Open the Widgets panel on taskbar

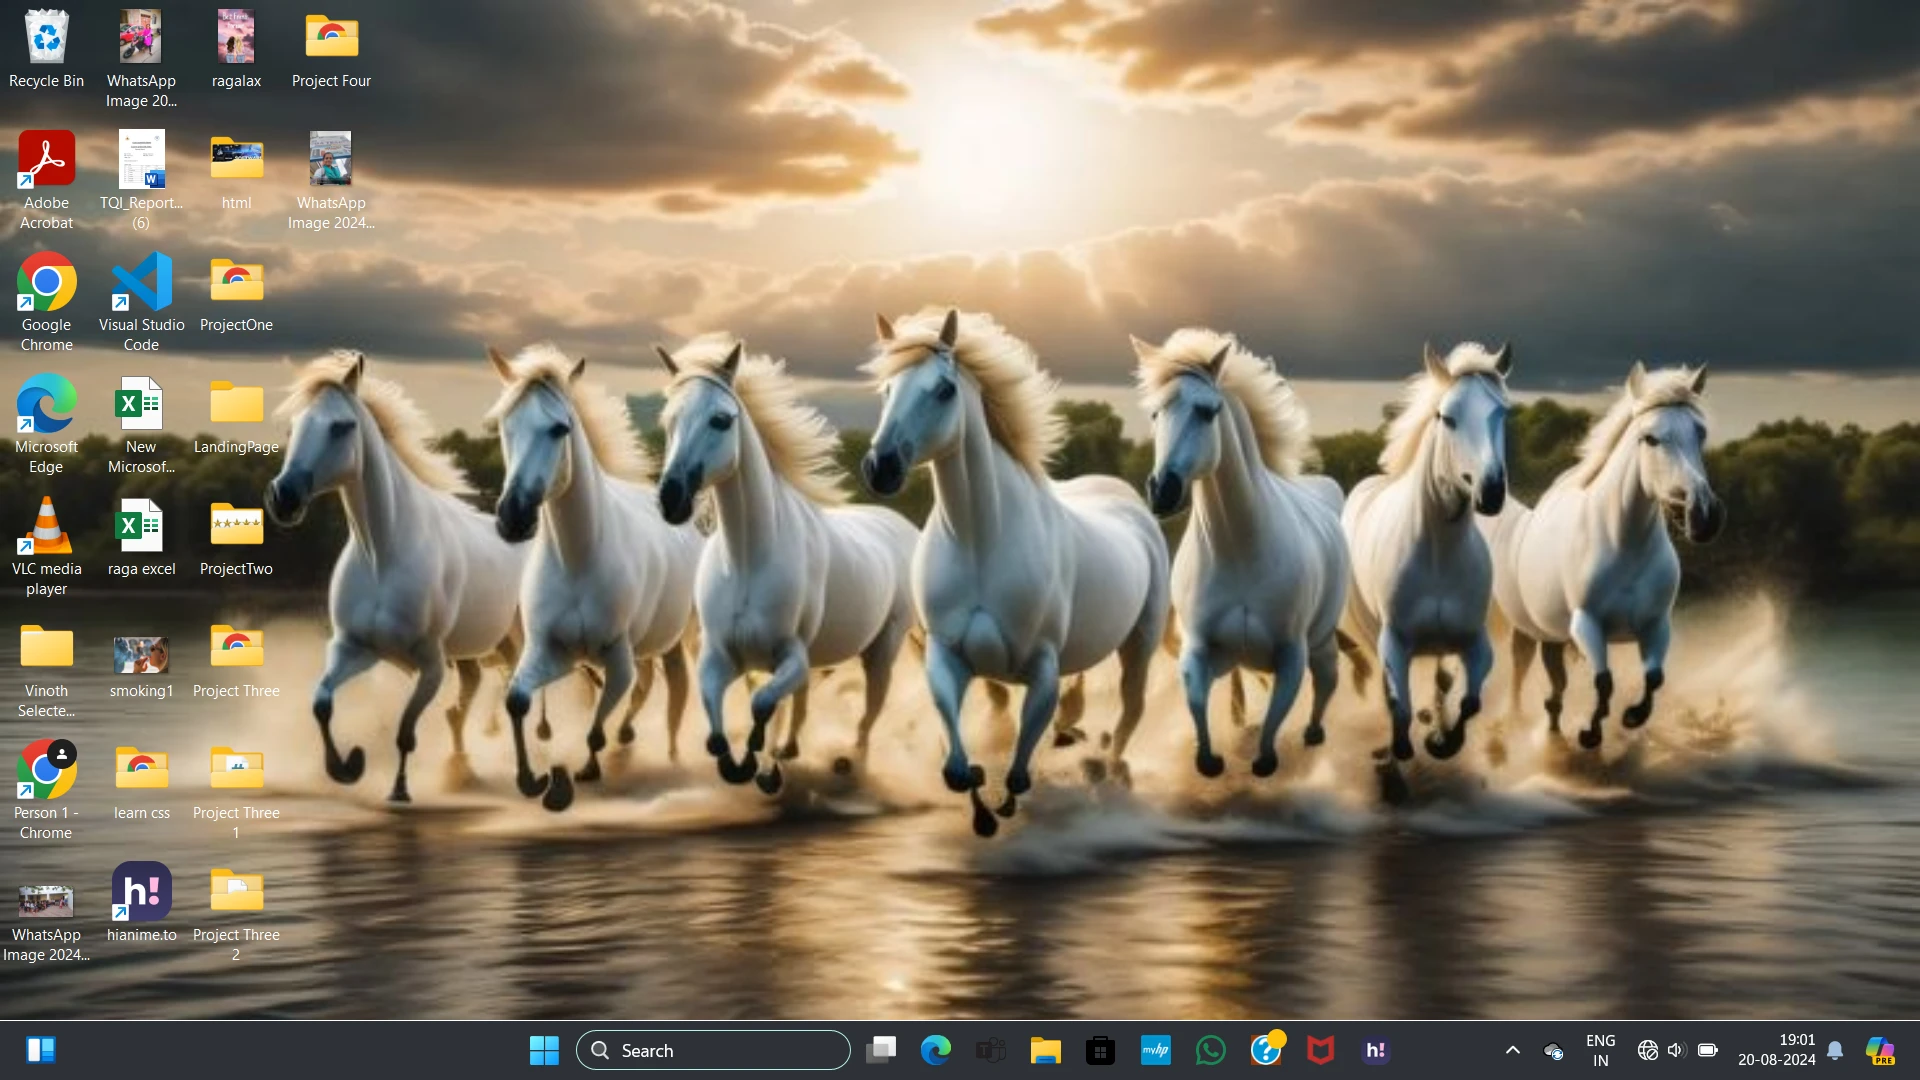(41, 1050)
